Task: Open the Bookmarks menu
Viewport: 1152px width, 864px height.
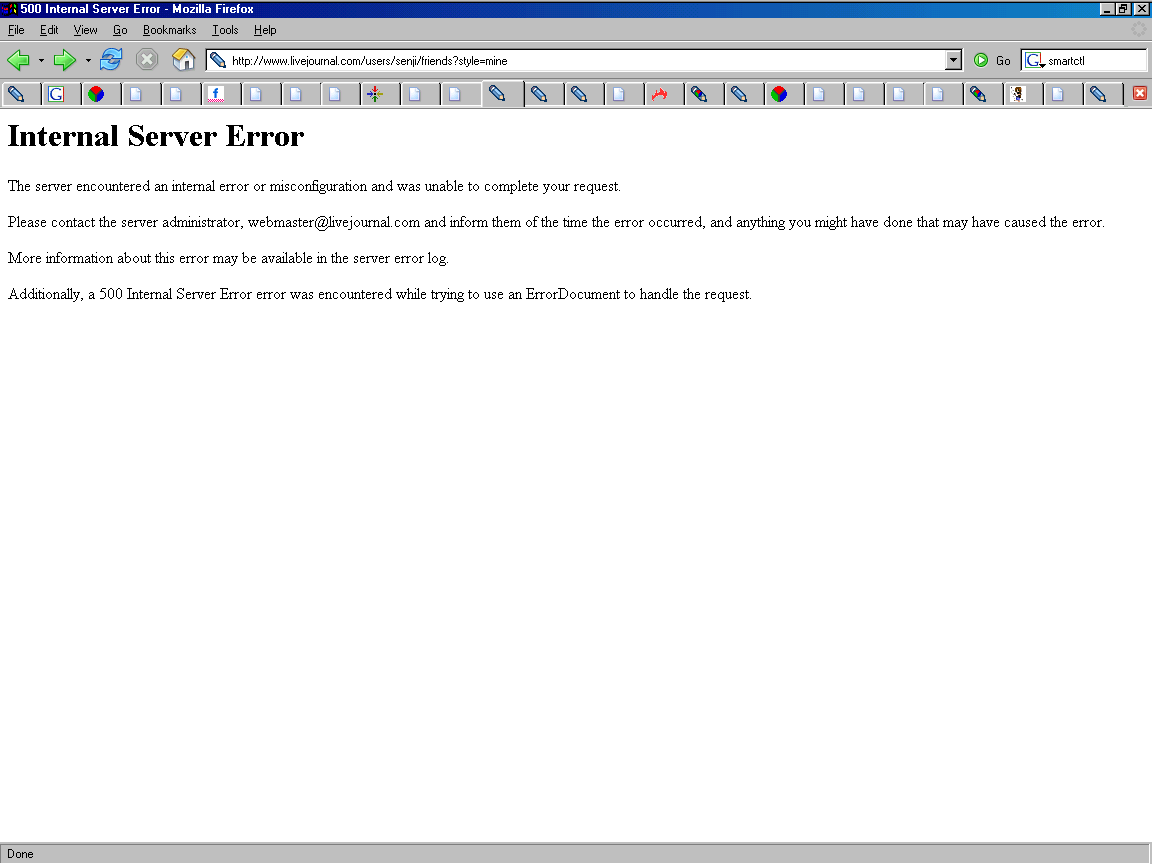Action: tap(169, 30)
